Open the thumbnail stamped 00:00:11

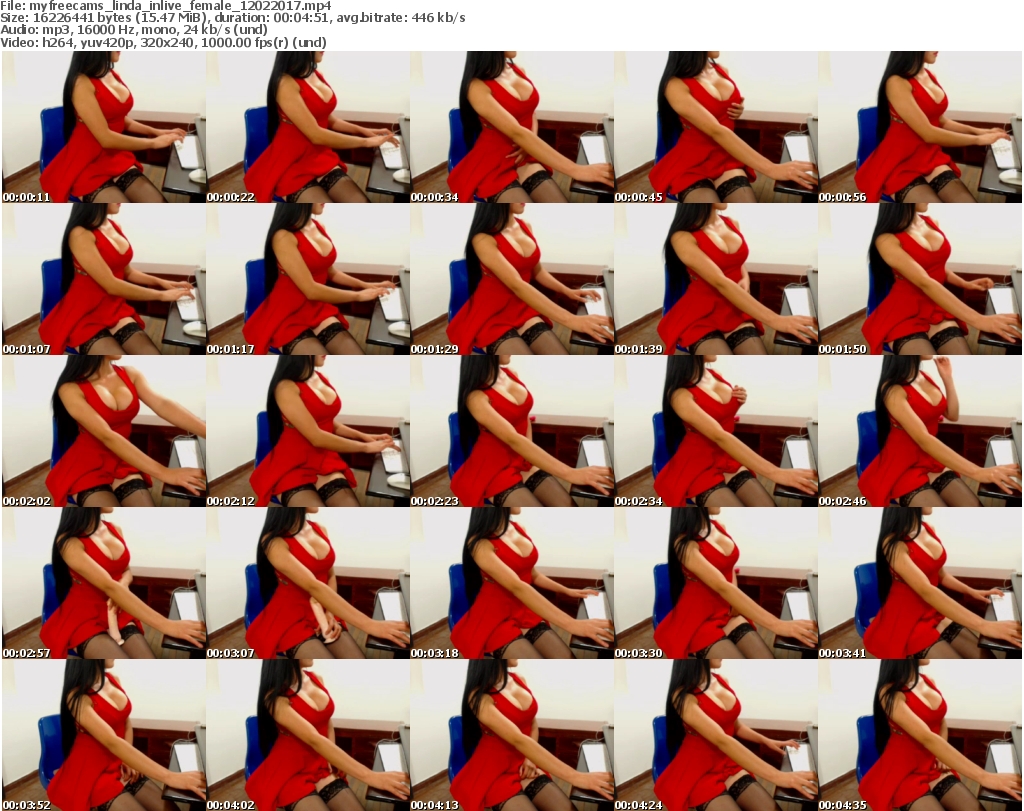104,127
